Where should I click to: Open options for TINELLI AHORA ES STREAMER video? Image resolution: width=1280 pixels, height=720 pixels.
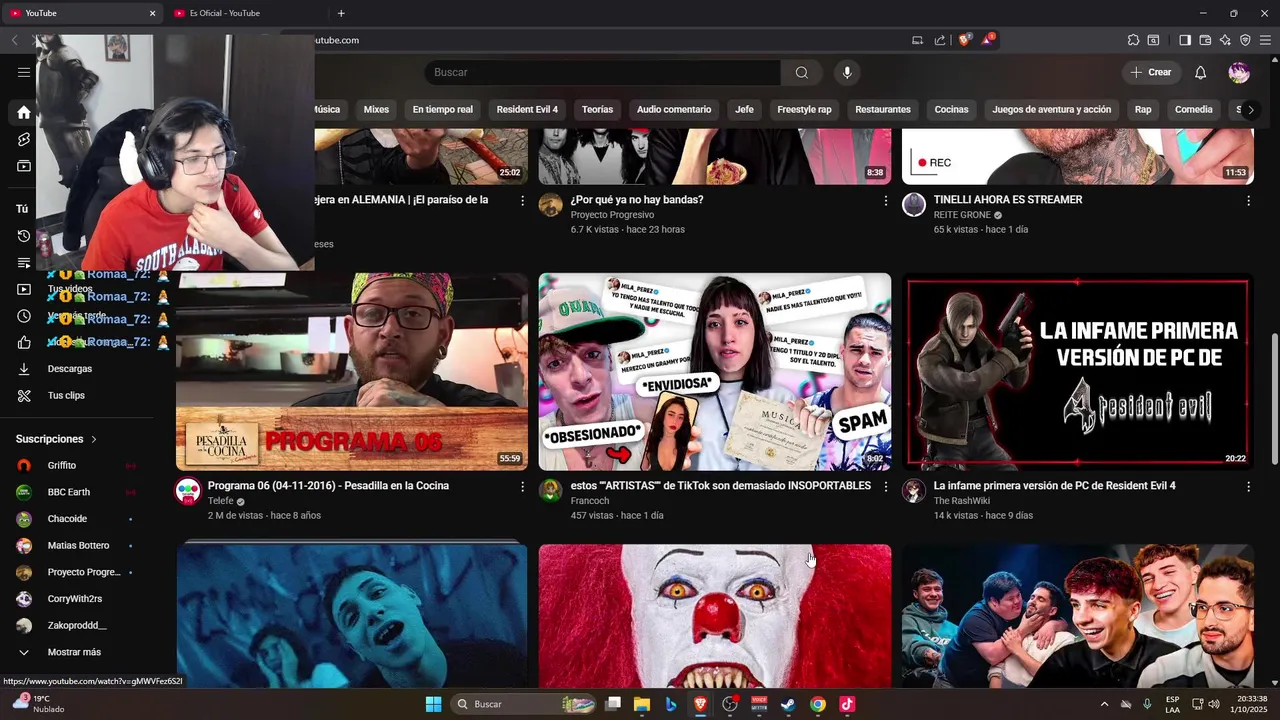point(1248,200)
